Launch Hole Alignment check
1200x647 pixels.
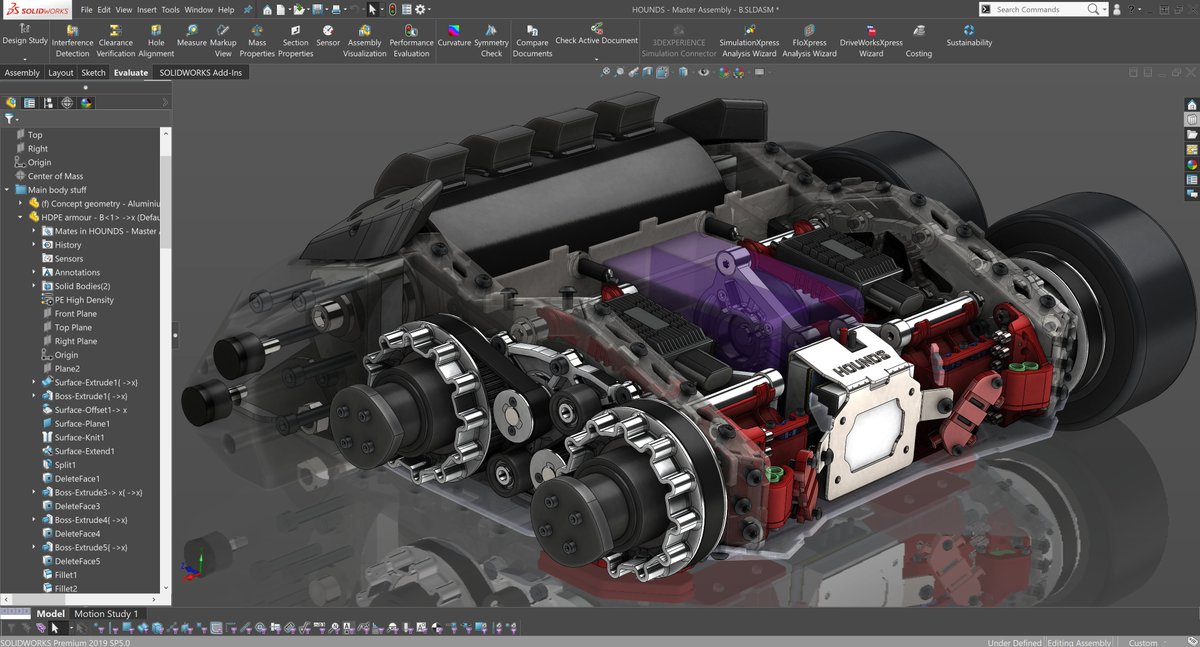click(156, 41)
